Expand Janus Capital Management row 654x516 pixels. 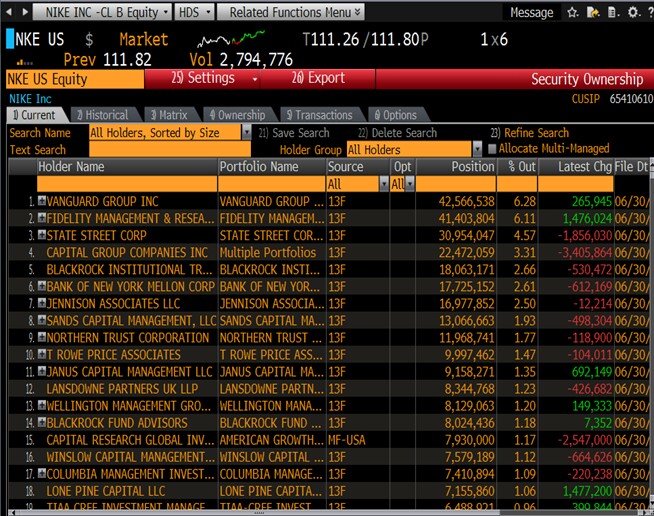[x=42, y=371]
